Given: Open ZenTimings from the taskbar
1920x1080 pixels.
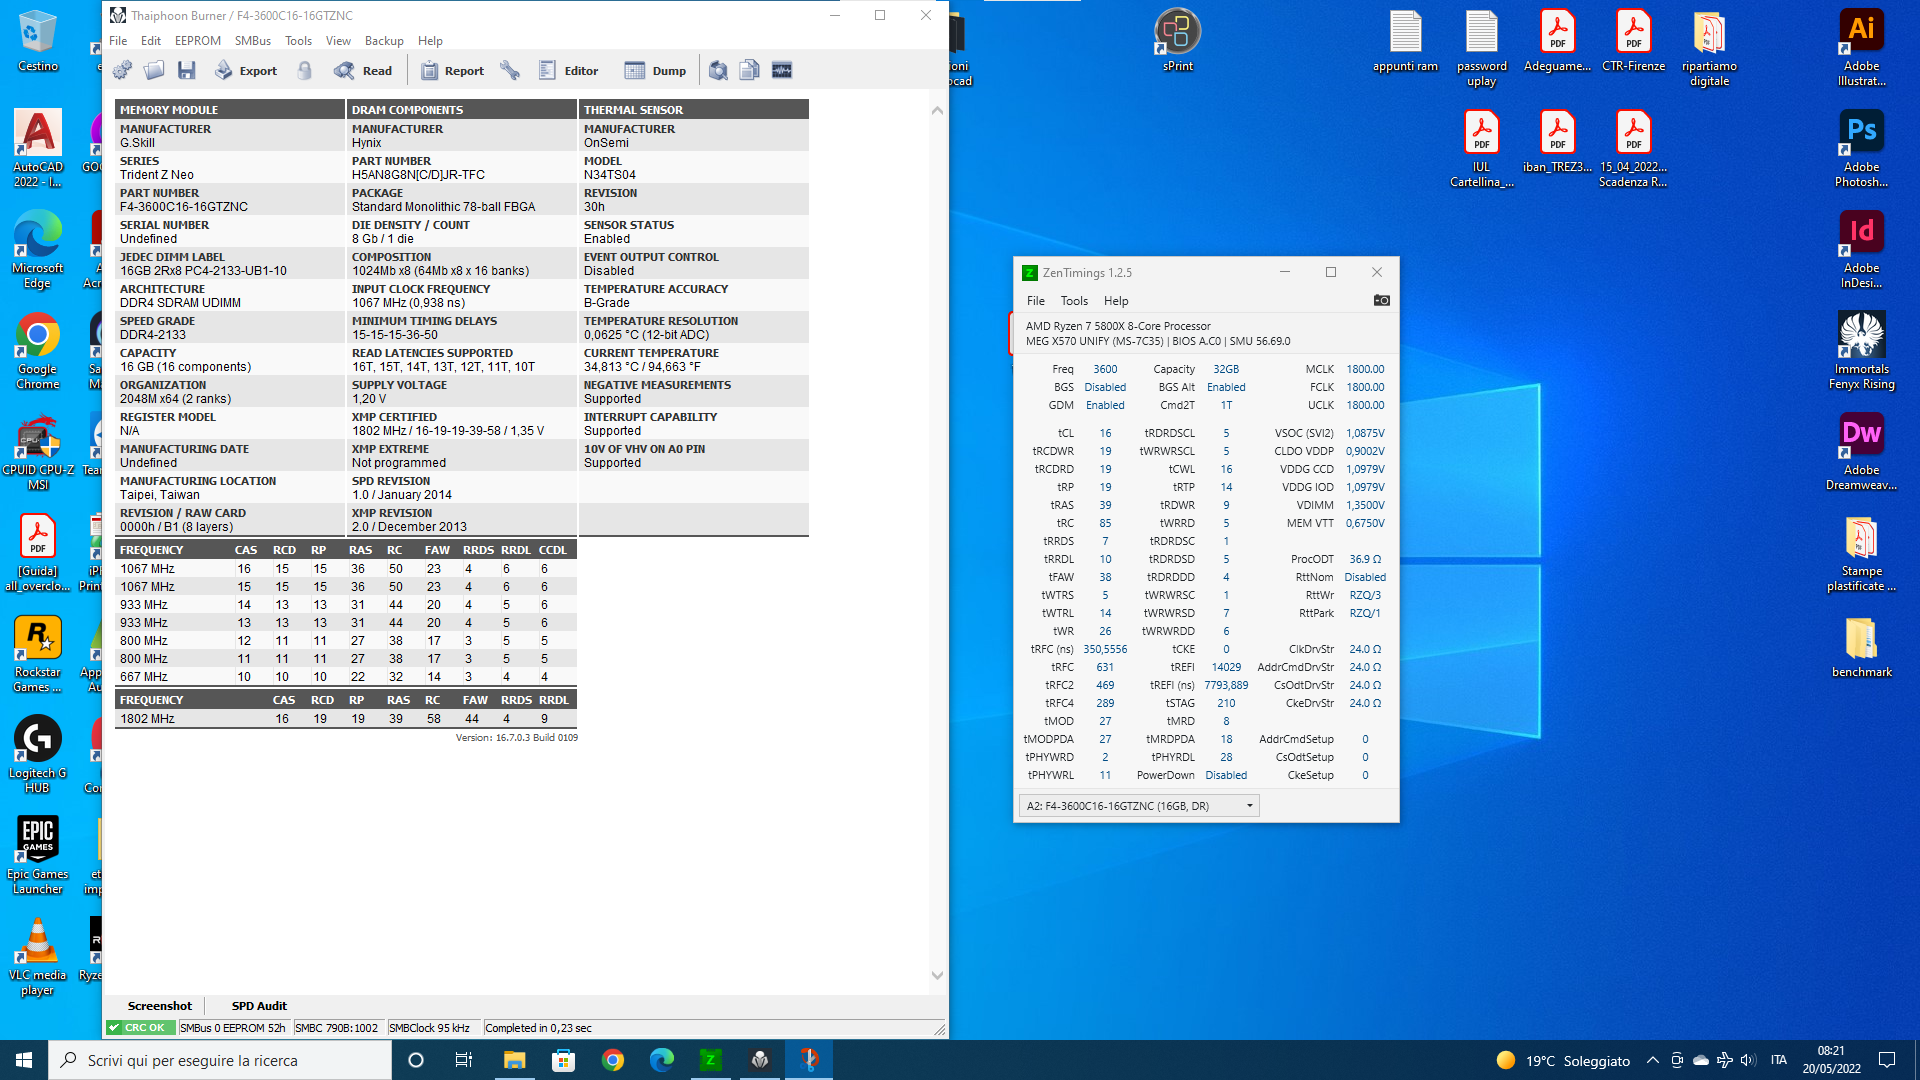Looking at the screenshot, I should pyautogui.click(x=711, y=1060).
